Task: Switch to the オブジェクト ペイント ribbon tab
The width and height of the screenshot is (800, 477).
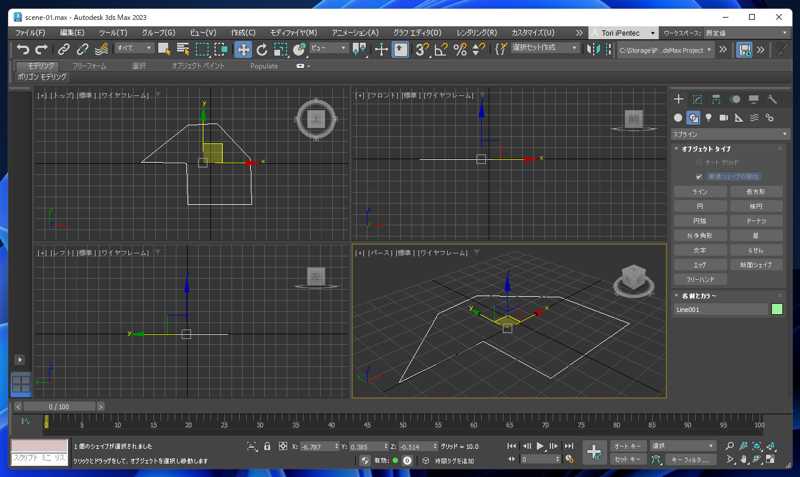Action: click(x=198, y=66)
